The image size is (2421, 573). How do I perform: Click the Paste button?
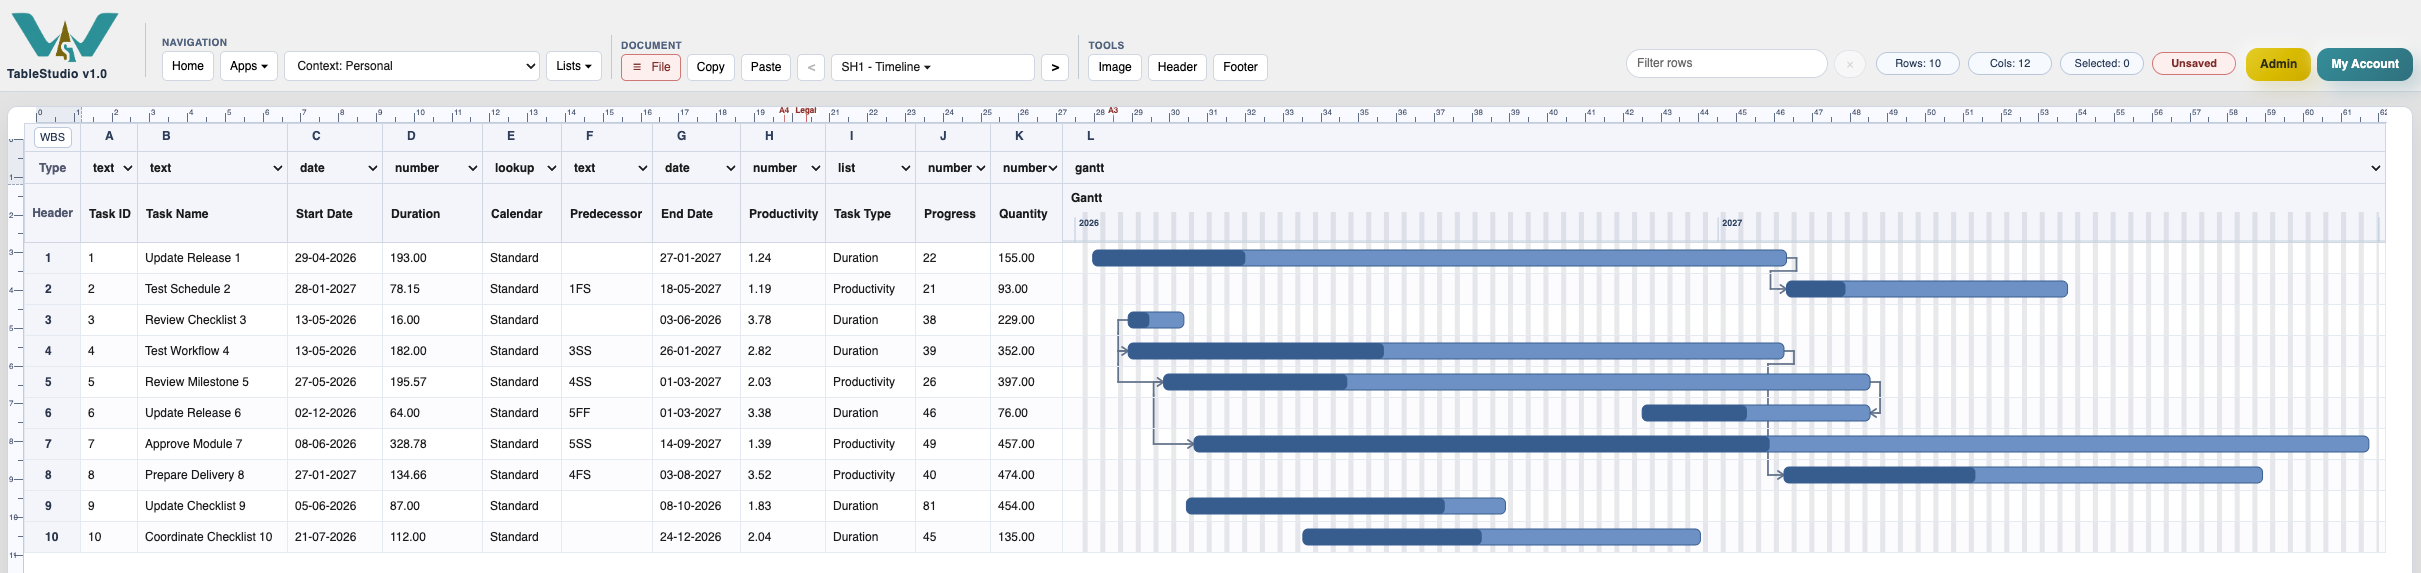766,67
